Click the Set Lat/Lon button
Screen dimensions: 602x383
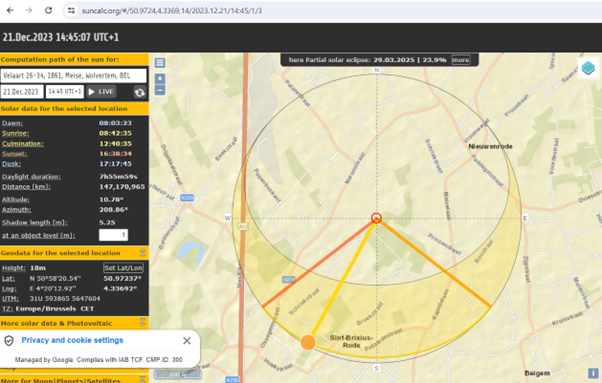(x=123, y=268)
